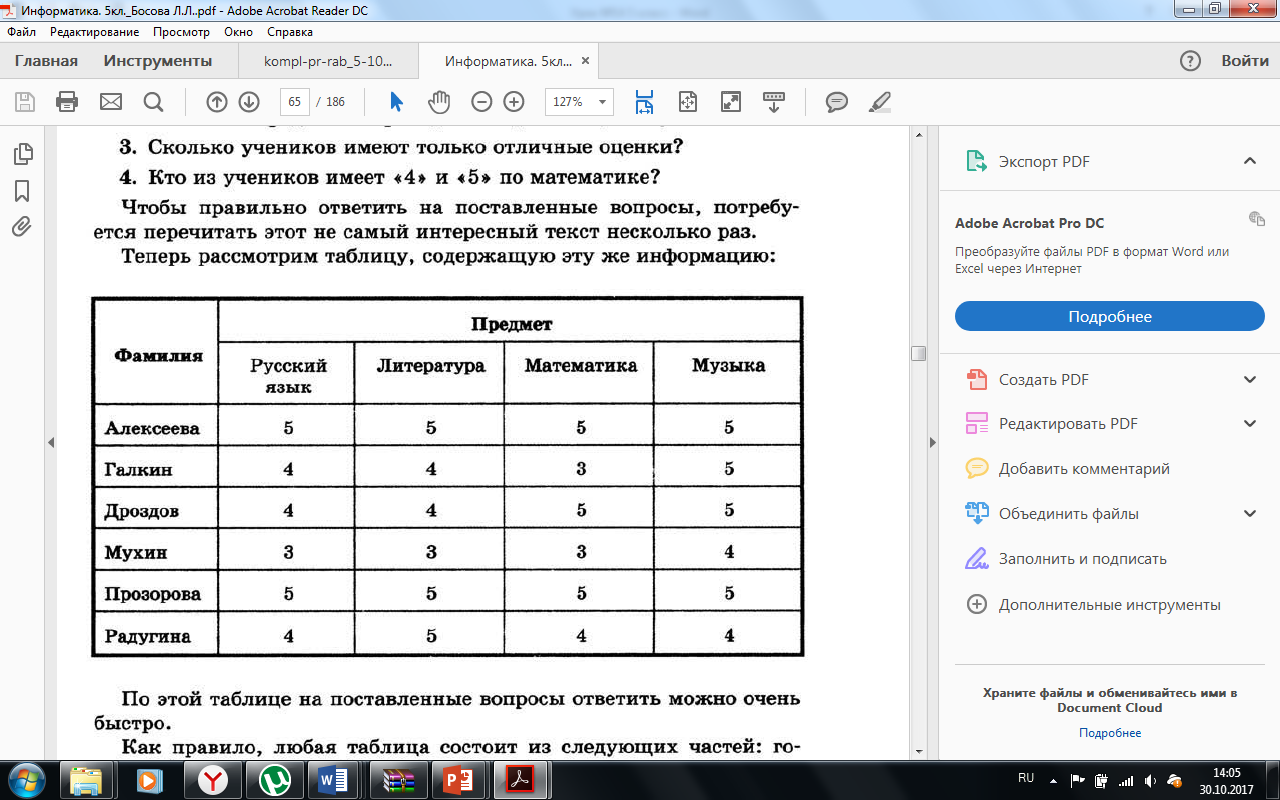Open the attachments paperclip panel

pos(22,226)
